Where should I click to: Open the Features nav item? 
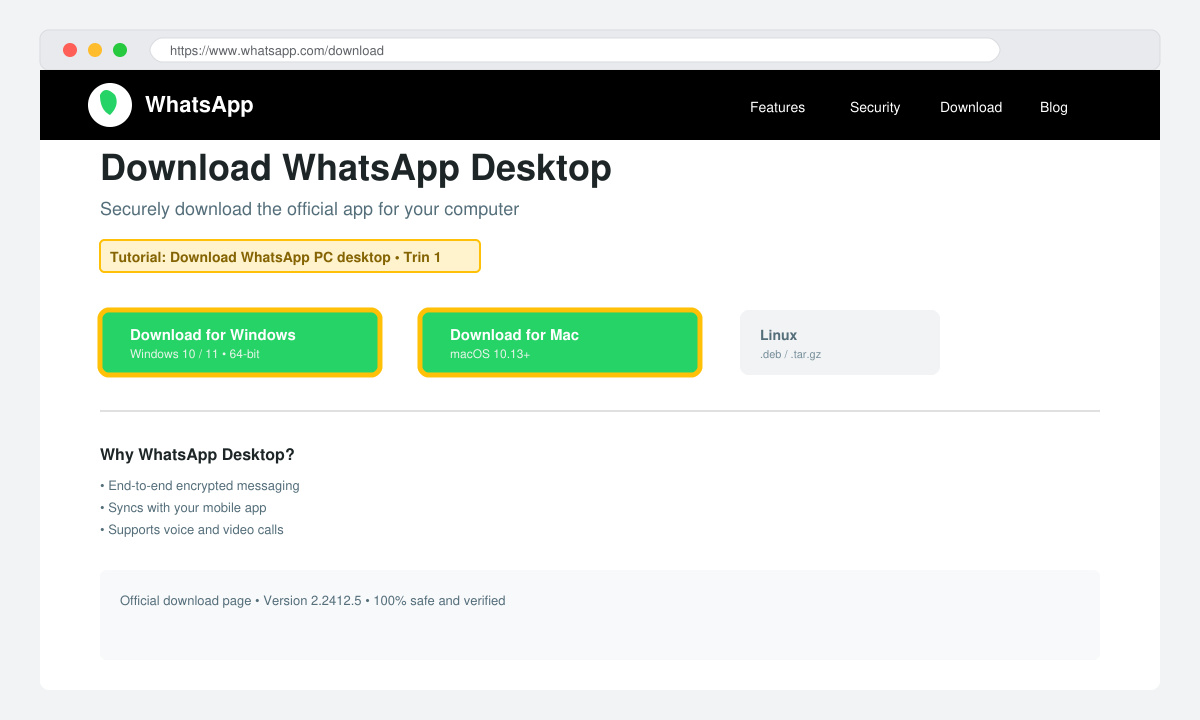click(x=777, y=107)
